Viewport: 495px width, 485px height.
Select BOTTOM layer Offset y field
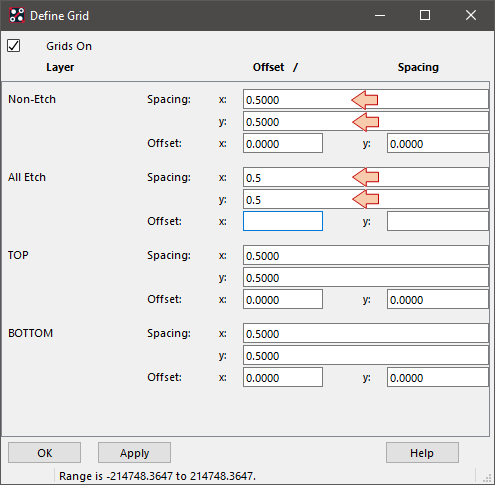(x=438, y=377)
